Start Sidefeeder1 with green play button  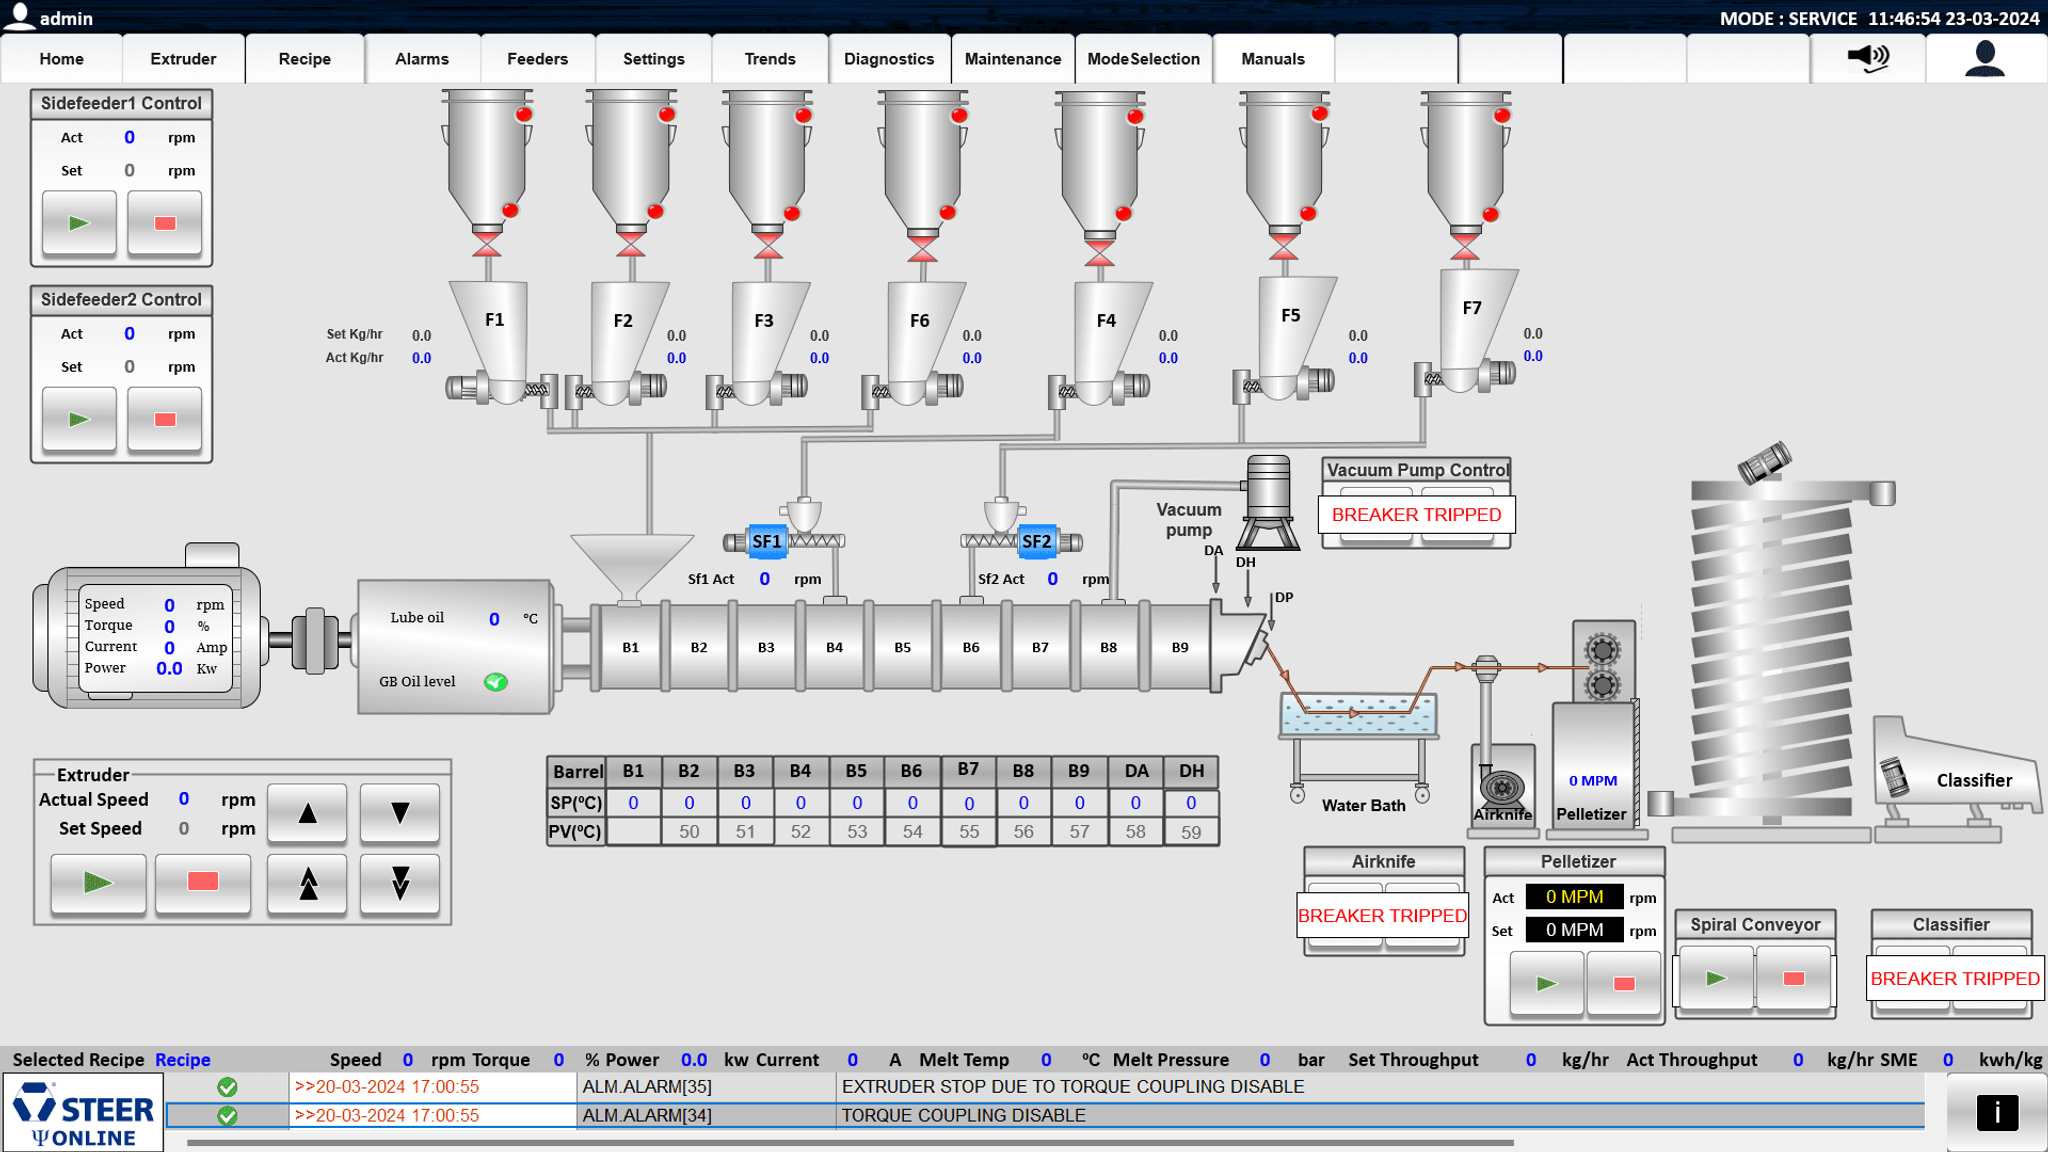tap(79, 223)
